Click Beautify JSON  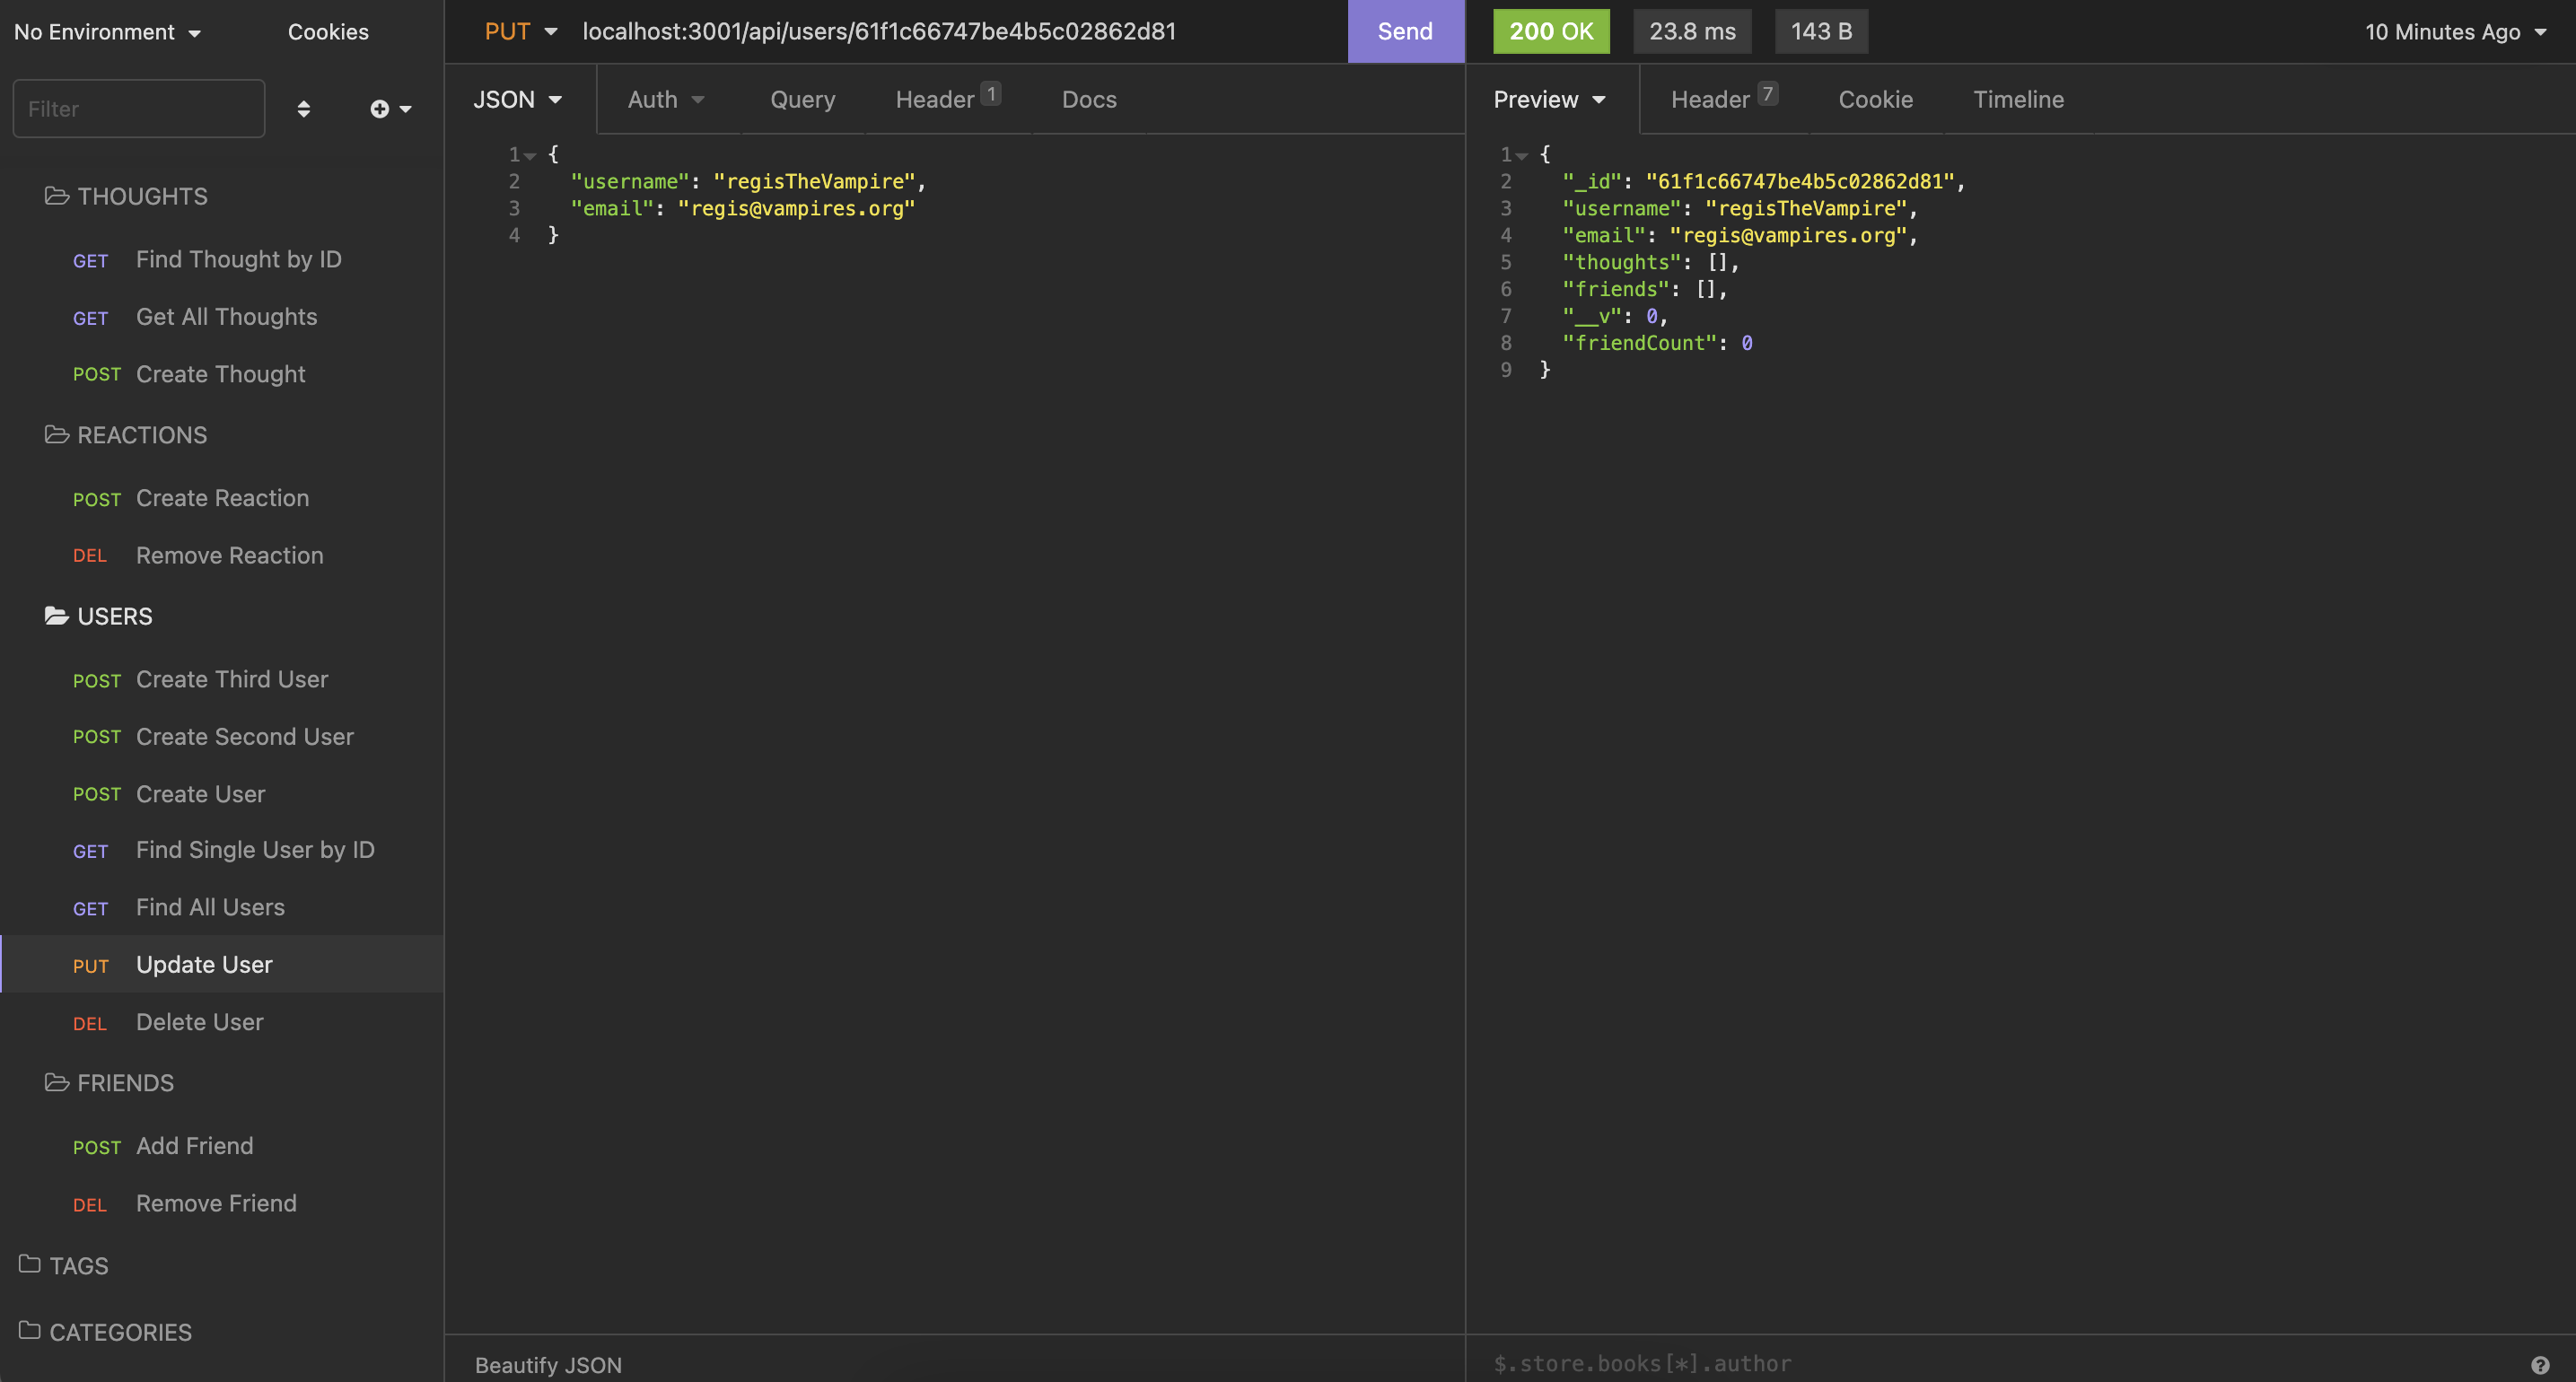click(x=548, y=1365)
